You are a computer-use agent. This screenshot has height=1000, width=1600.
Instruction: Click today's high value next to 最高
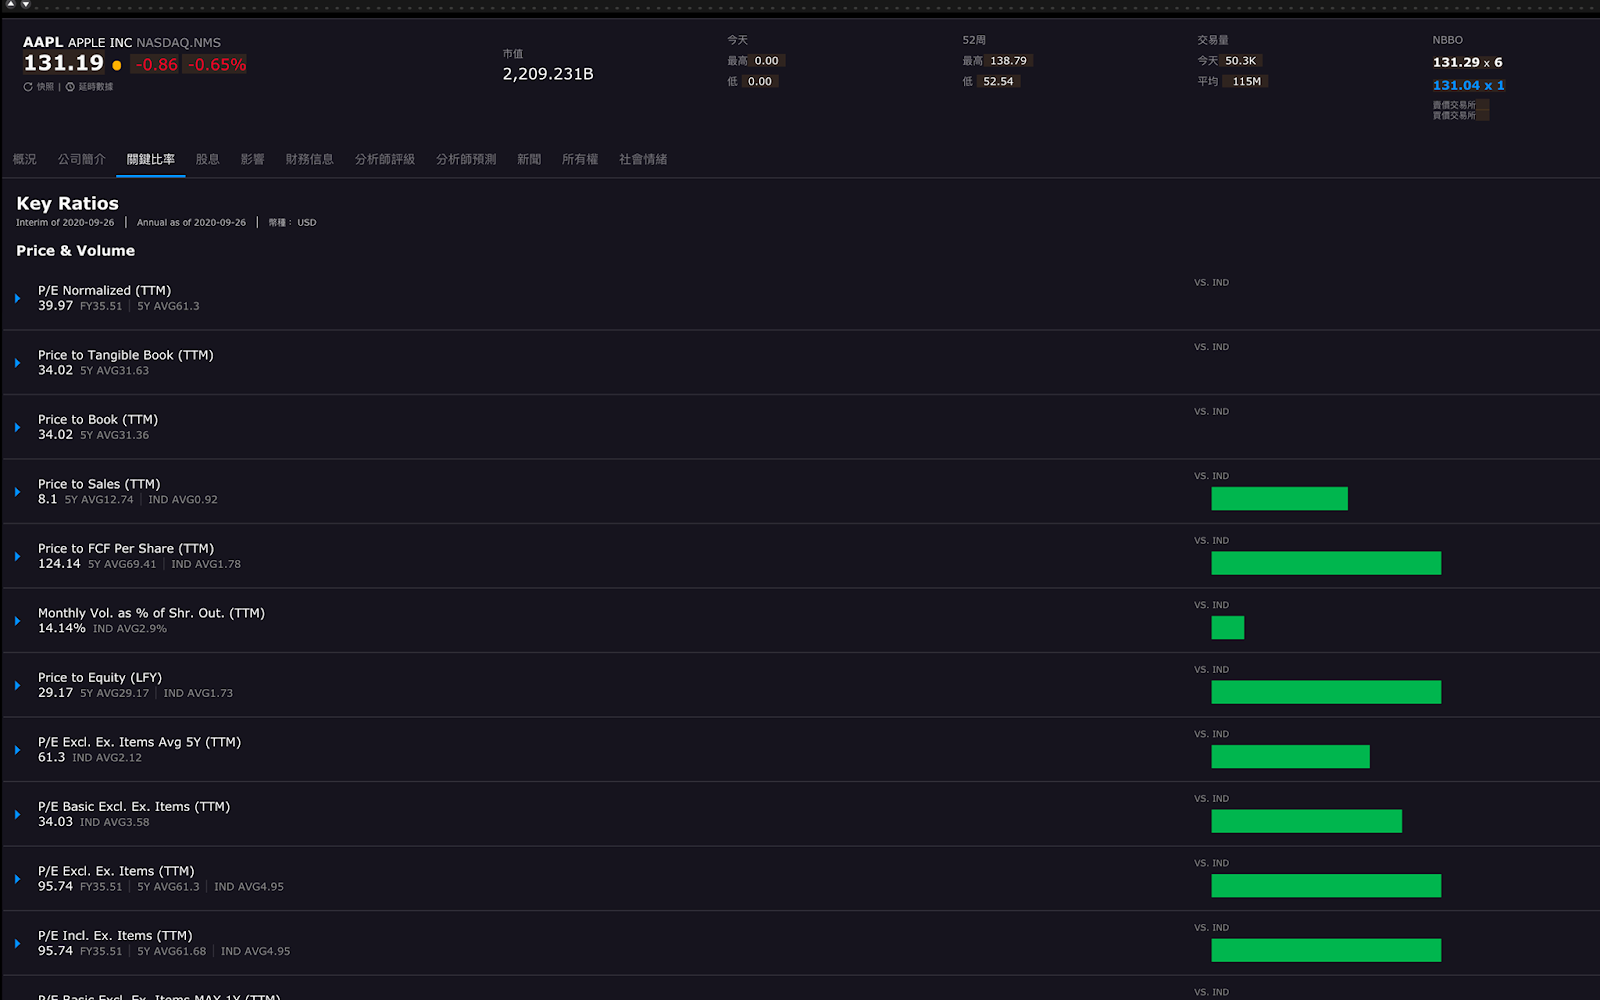tap(766, 61)
